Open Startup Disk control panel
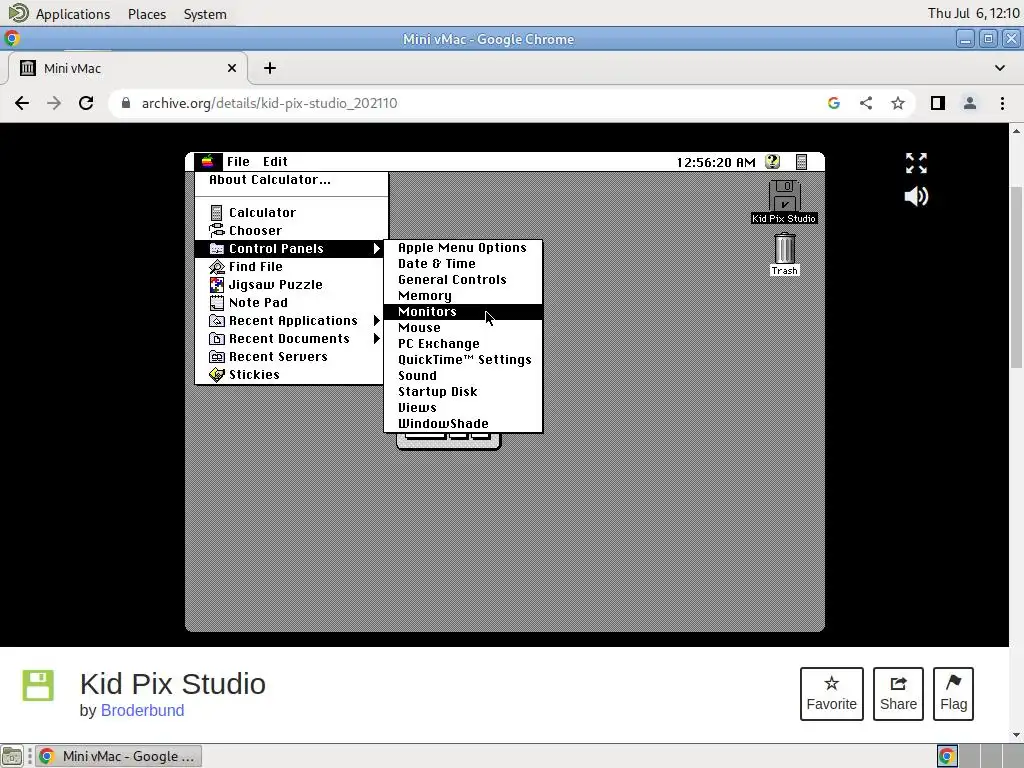Screen dimensions: 1024x768 (x=463, y=392)
